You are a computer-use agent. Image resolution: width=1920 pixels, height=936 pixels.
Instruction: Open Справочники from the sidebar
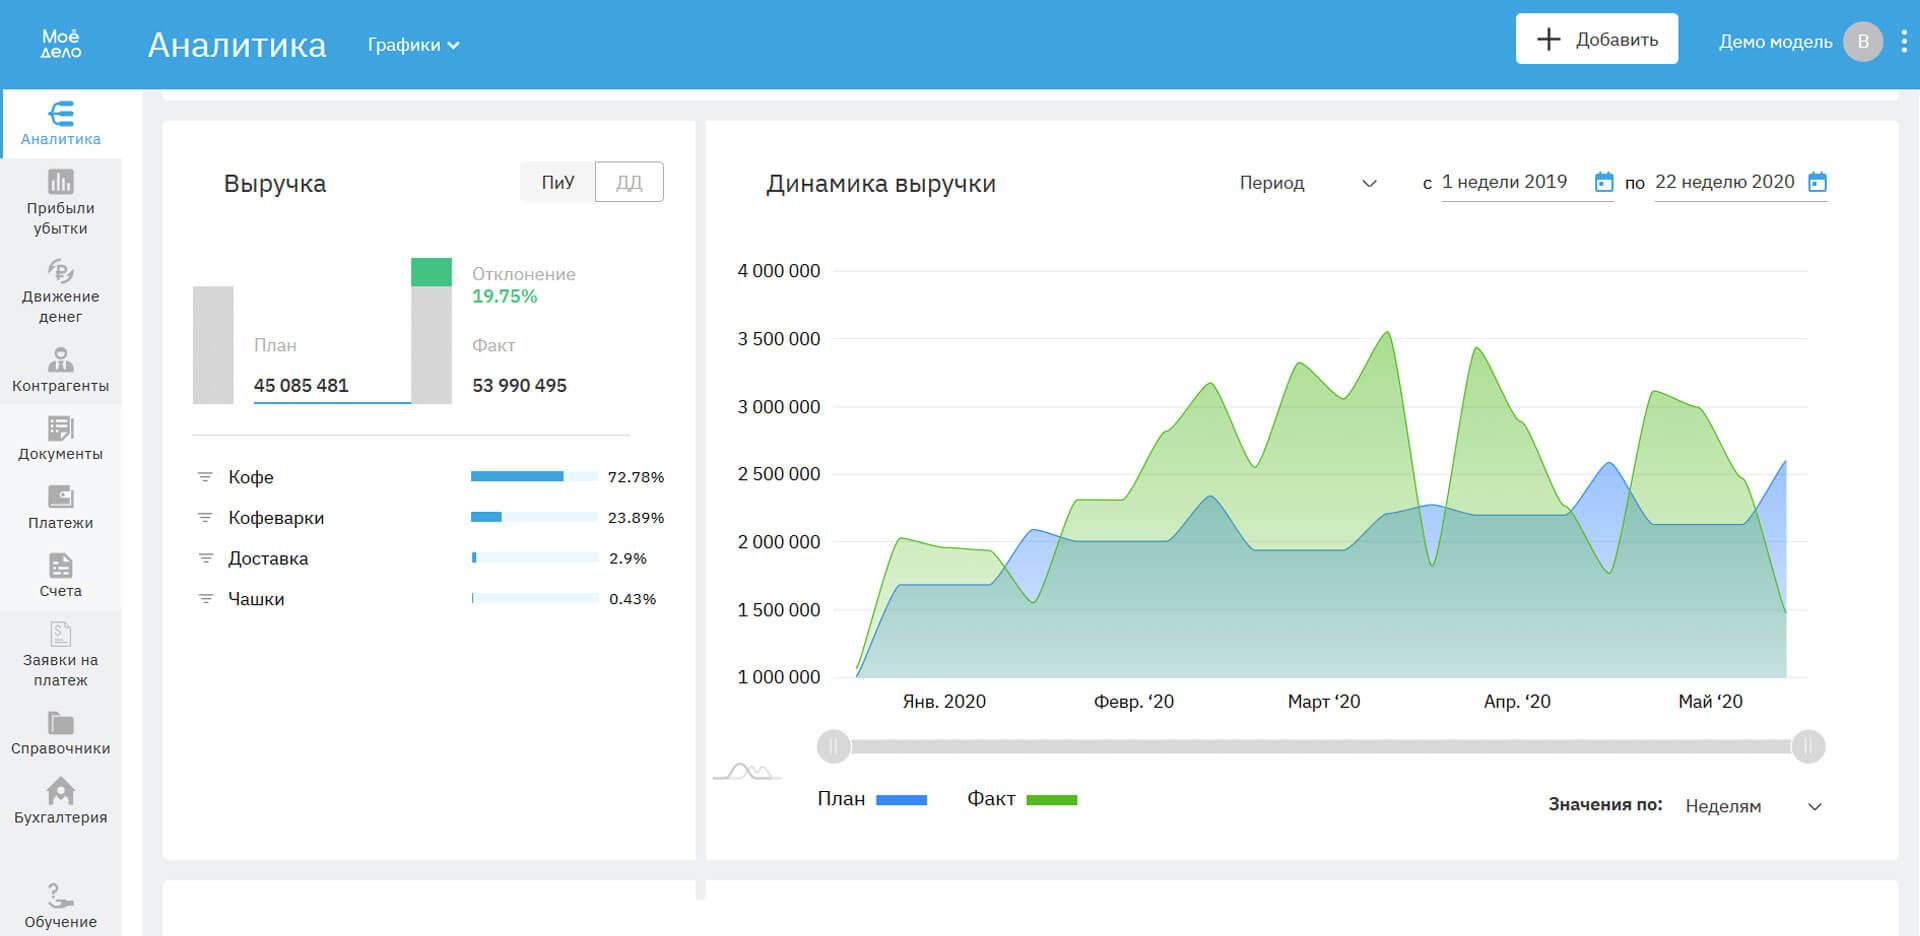[60, 723]
